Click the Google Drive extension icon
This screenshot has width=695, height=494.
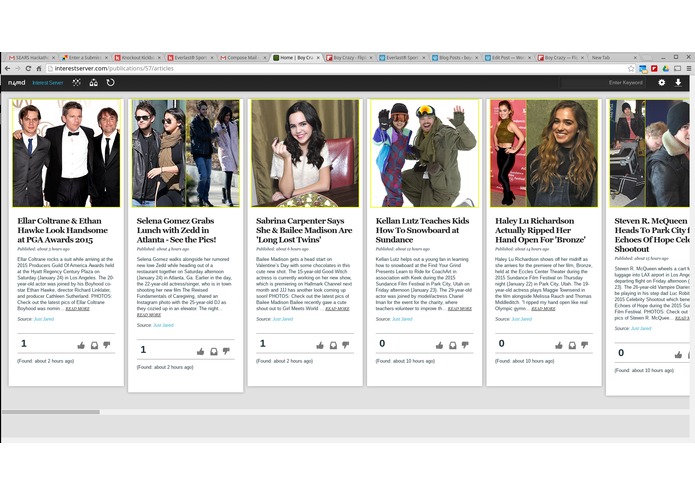pyautogui.click(x=666, y=68)
